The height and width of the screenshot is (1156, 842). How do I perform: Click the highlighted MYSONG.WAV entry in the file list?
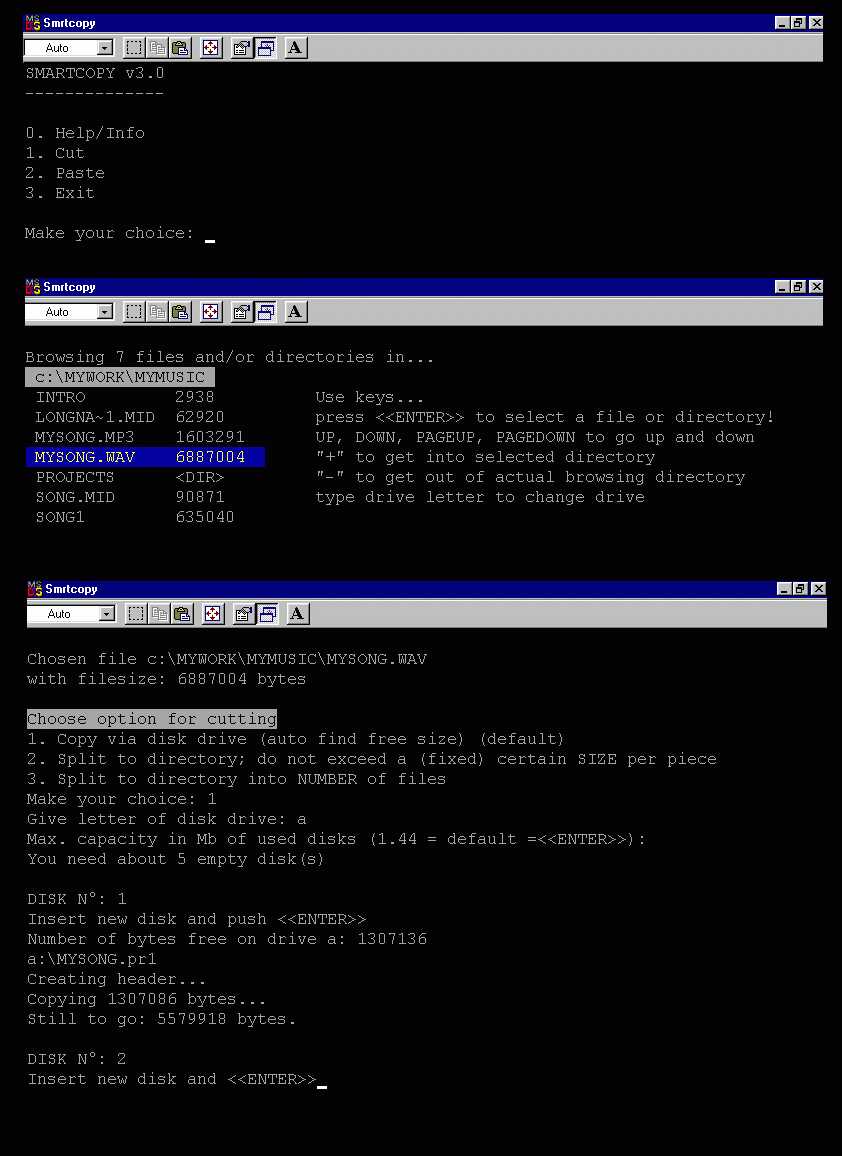click(x=85, y=457)
